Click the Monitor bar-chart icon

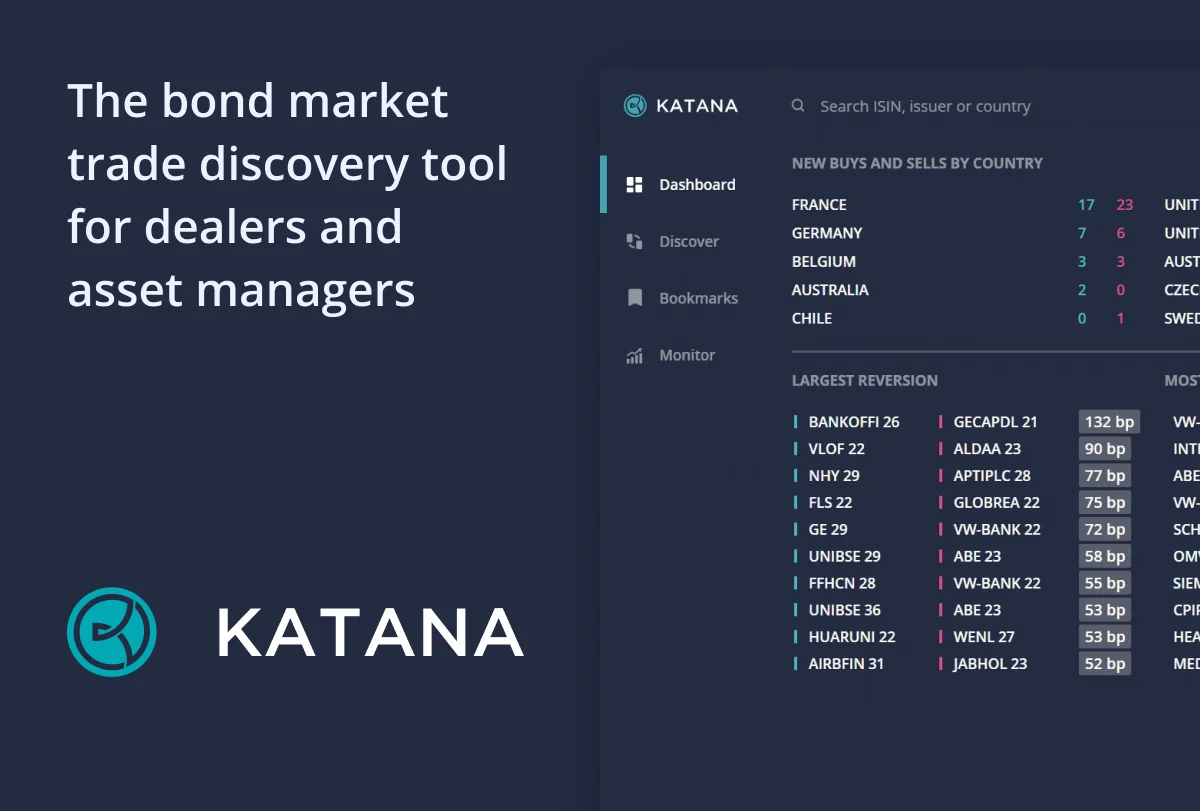[634, 354]
